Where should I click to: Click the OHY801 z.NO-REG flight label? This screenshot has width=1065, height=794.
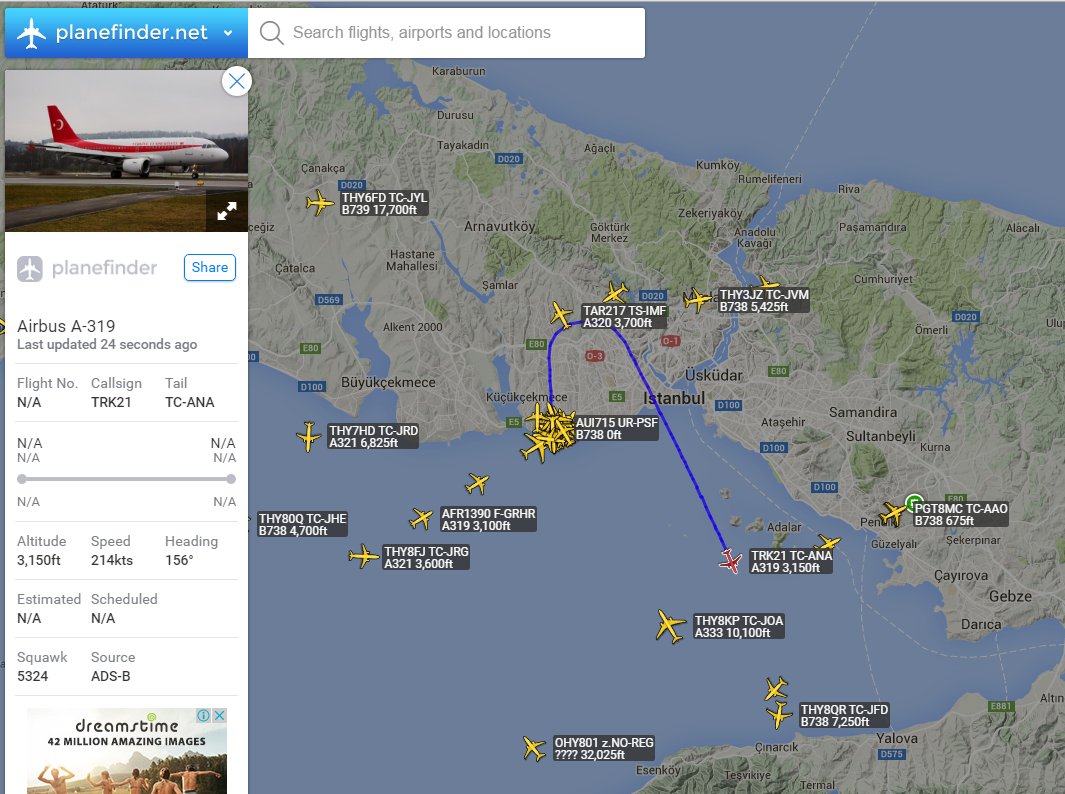click(x=604, y=748)
